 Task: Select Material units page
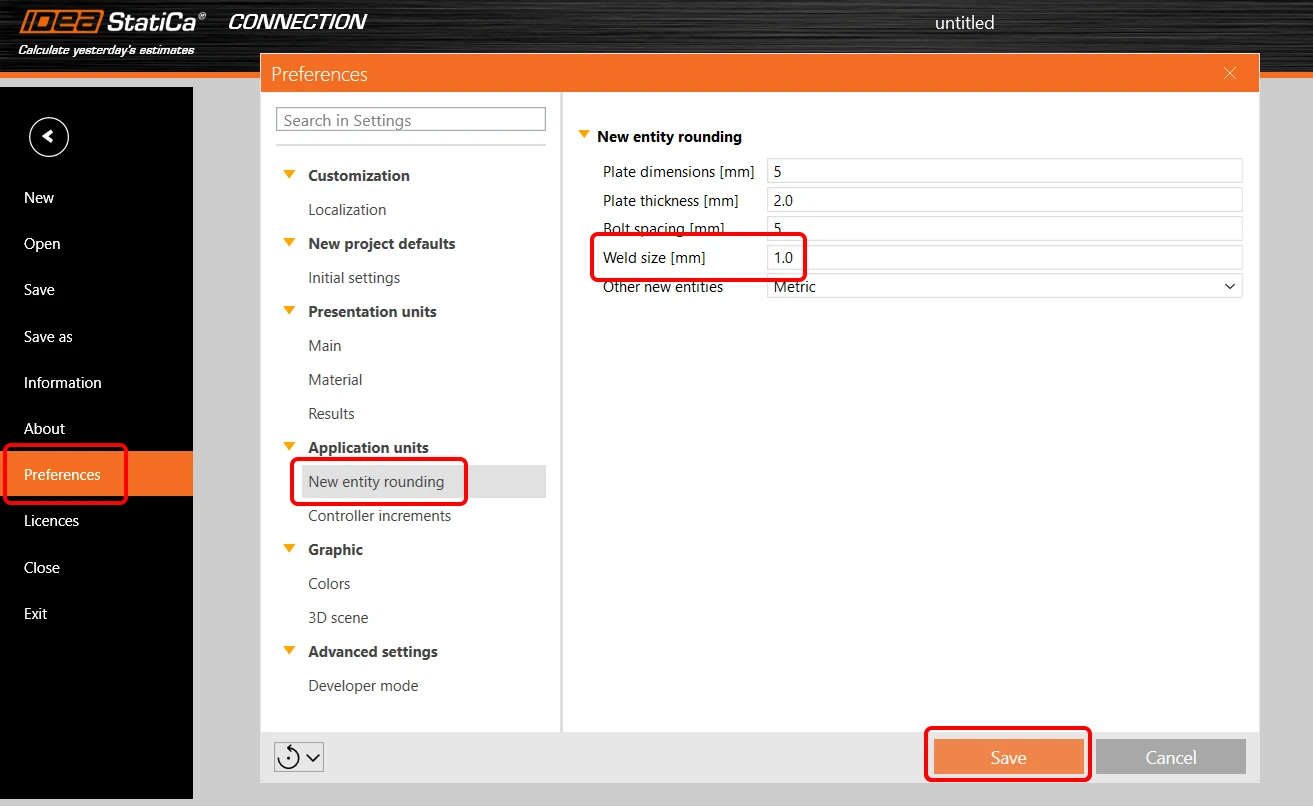click(x=335, y=379)
